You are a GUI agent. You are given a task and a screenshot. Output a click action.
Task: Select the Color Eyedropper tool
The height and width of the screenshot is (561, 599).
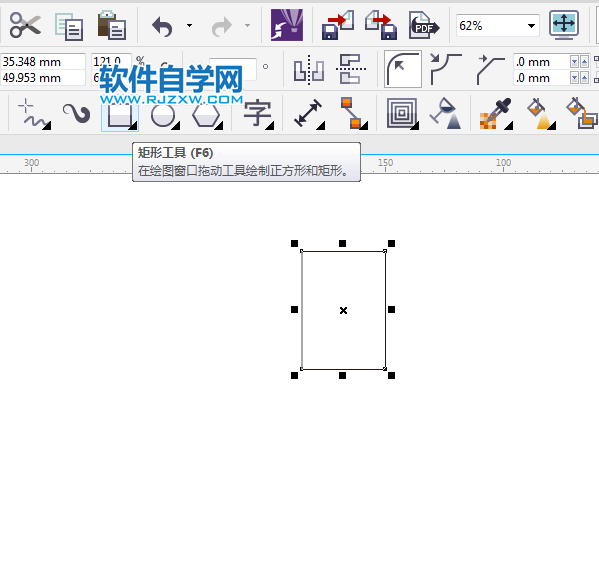pos(495,114)
